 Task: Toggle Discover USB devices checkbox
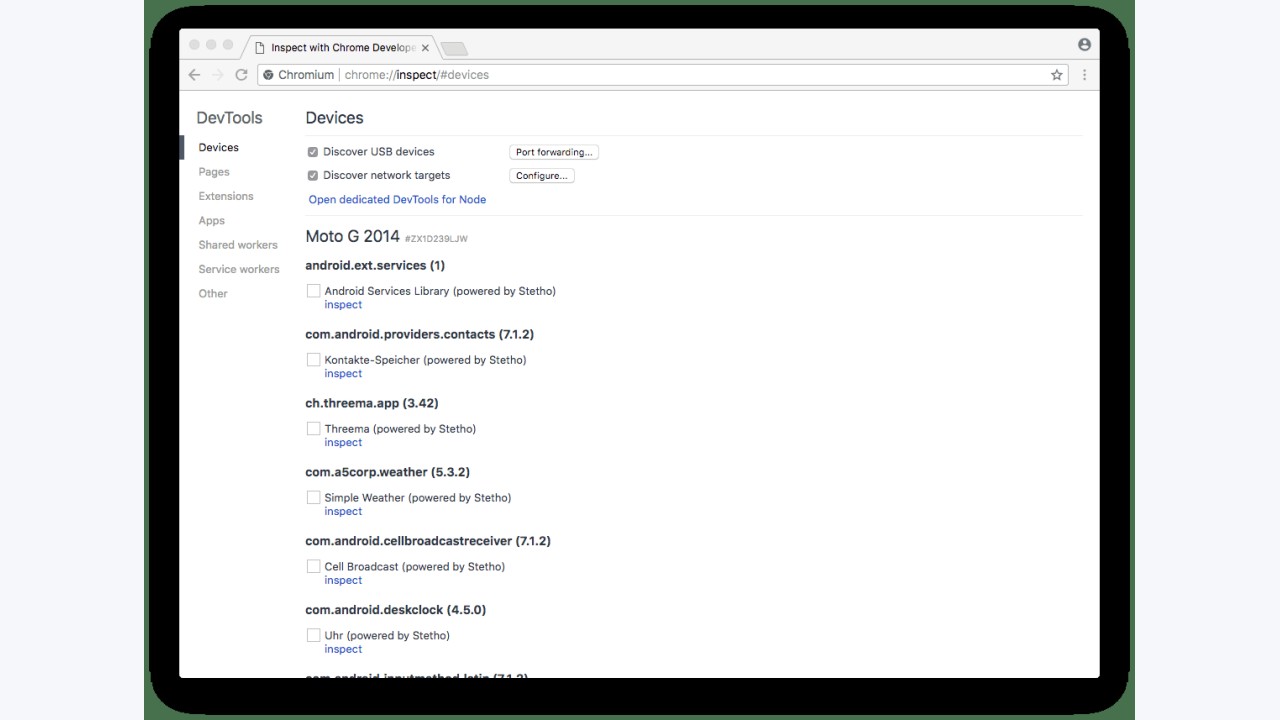click(x=312, y=152)
